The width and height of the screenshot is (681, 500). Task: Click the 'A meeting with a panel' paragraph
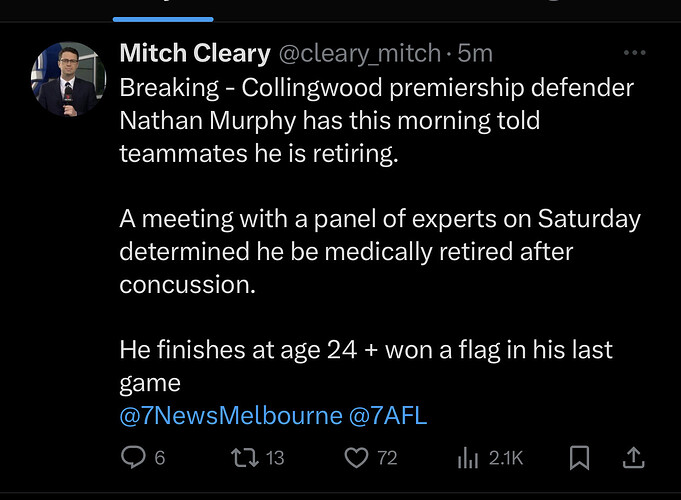380,252
